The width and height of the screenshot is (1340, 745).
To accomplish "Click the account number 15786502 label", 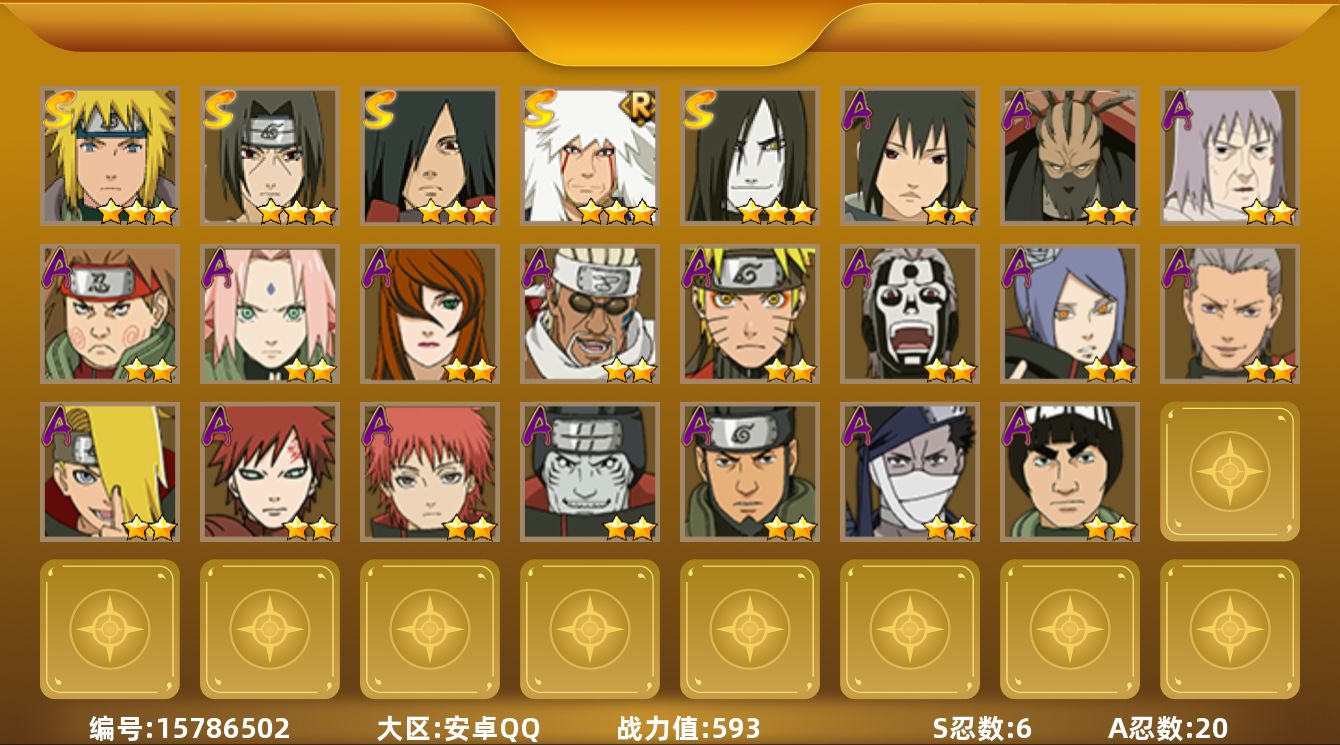I will click(190, 728).
